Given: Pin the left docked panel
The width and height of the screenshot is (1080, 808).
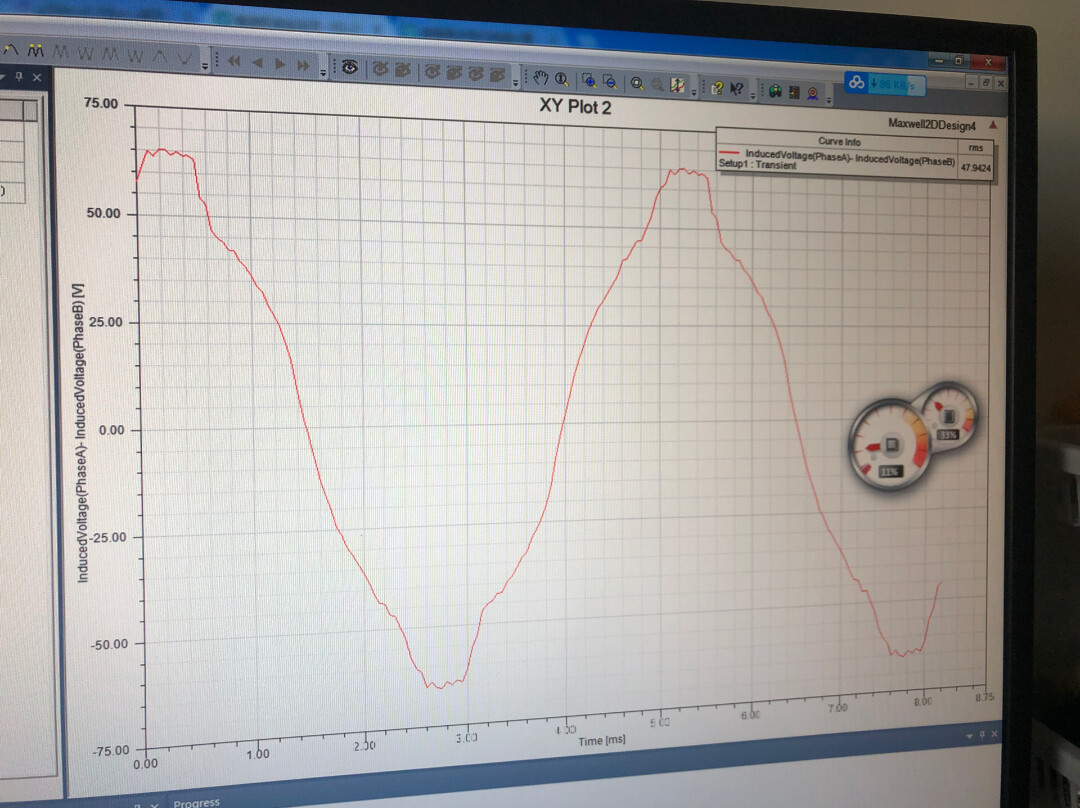Looking at the screenshot, I should point(19,76).
